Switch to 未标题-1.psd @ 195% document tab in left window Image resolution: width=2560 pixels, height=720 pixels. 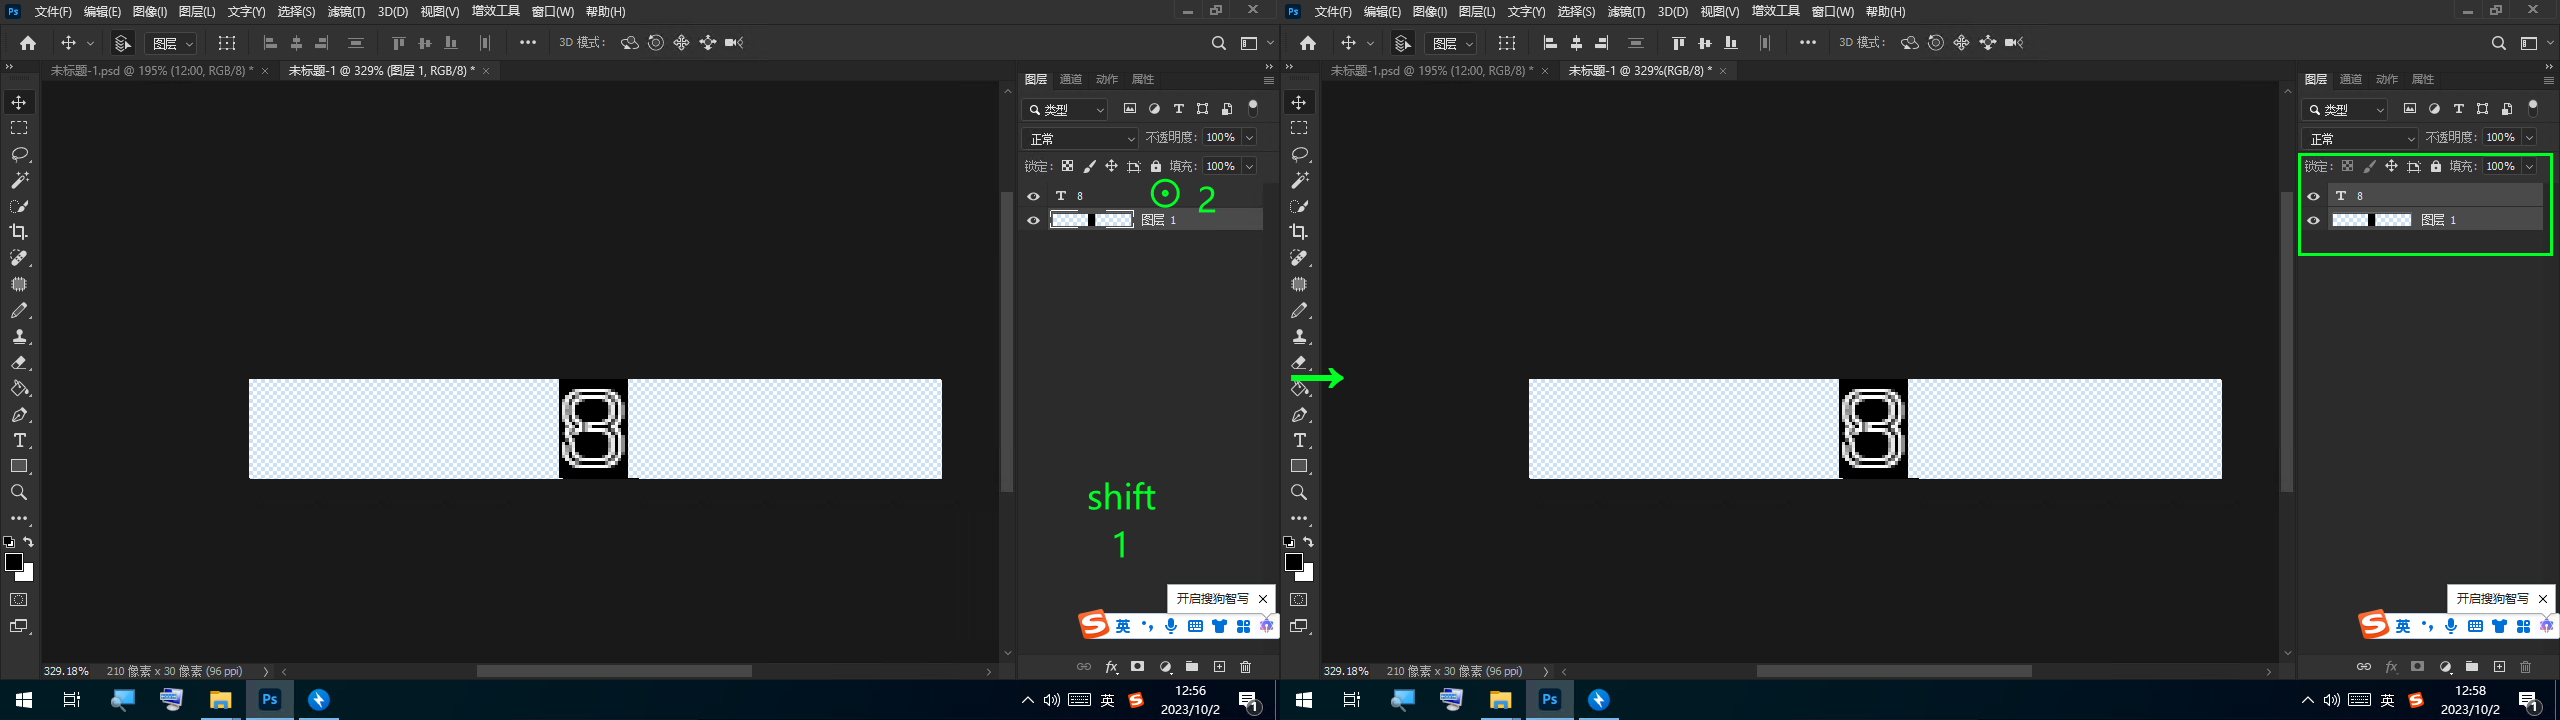pyautogui.click(x=150, y=71)
